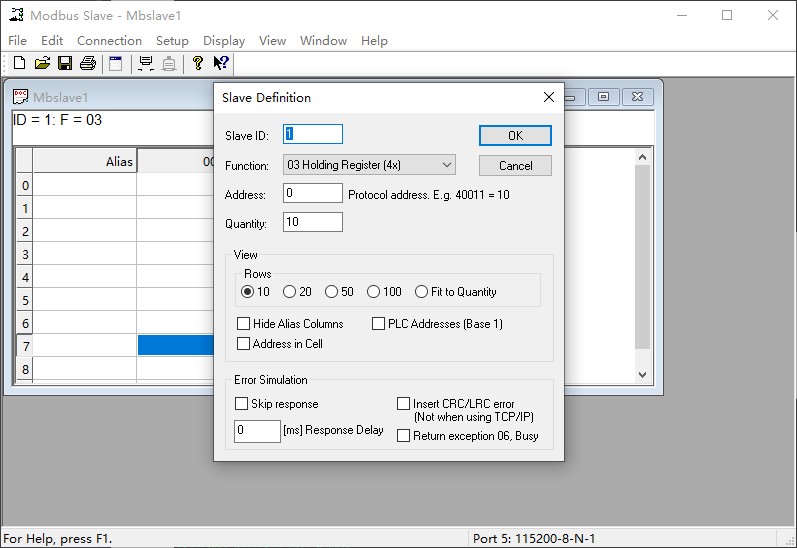
Task: Select row header 5 in Mbslave1 table
Action: pos(25,300)
